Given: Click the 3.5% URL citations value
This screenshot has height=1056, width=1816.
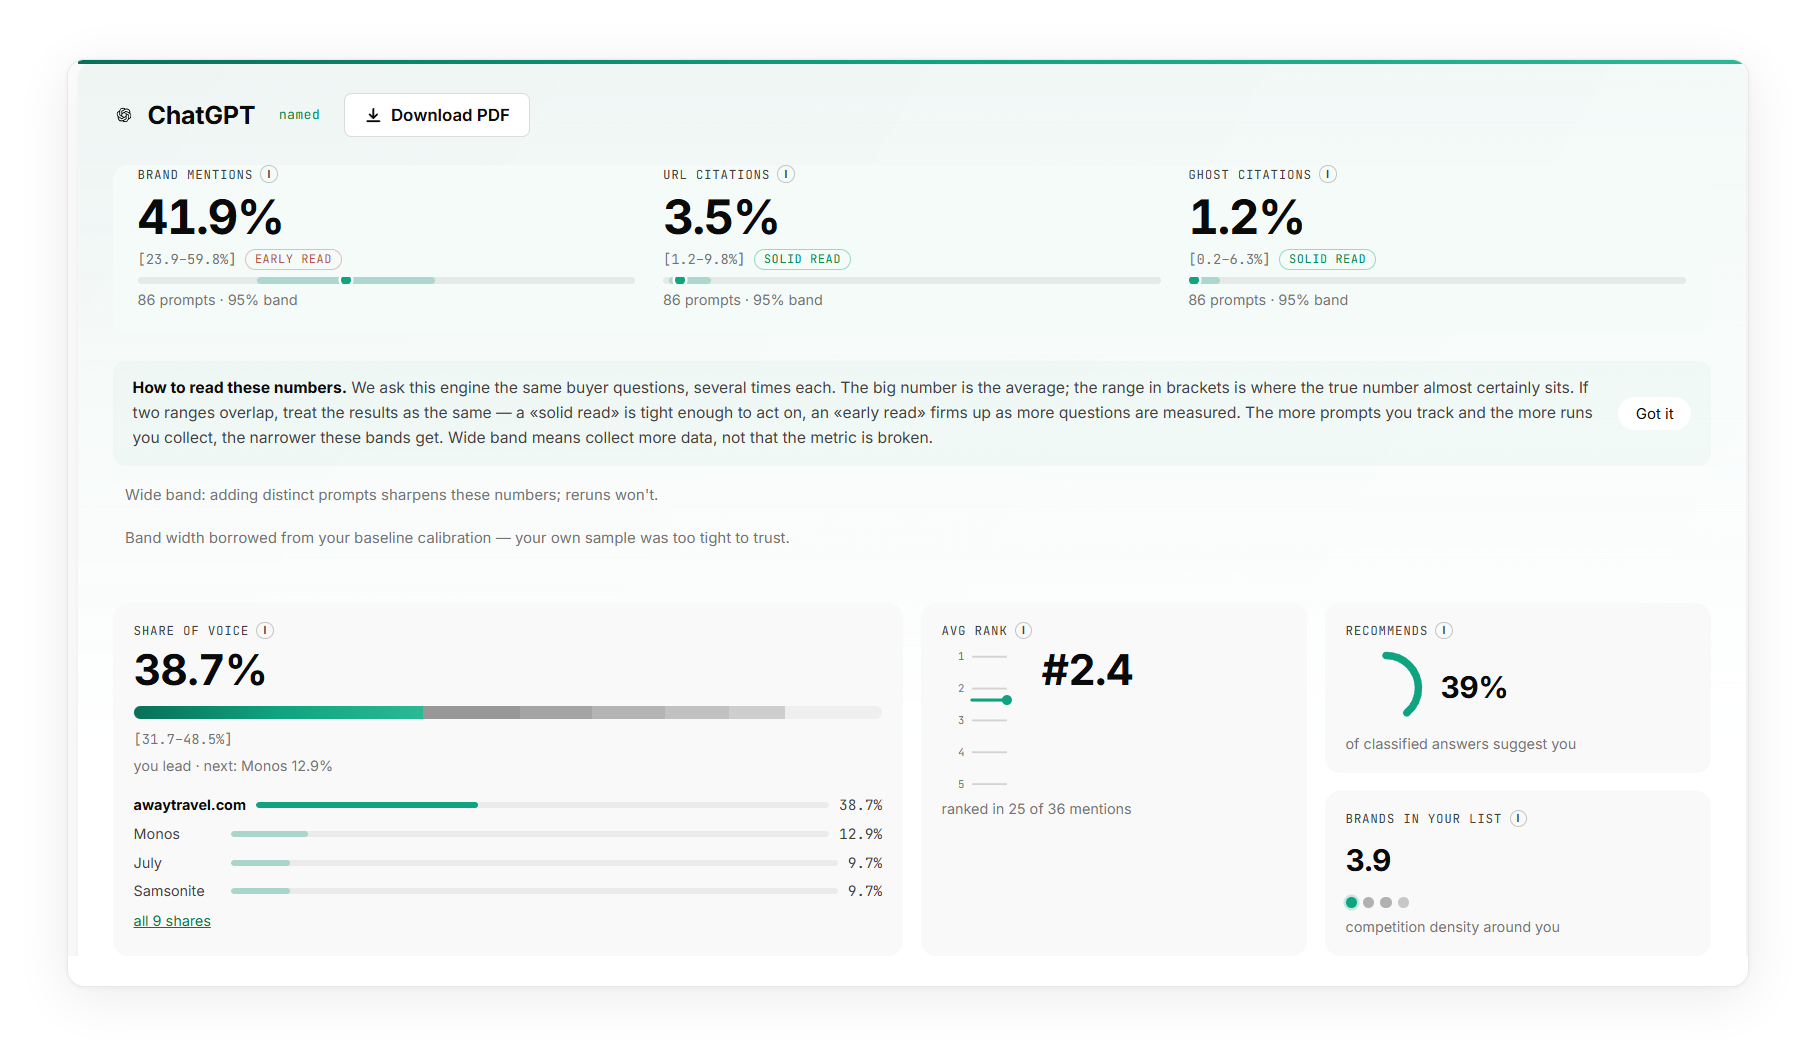Looking at the screenshot, I should [x=721, y=217].
